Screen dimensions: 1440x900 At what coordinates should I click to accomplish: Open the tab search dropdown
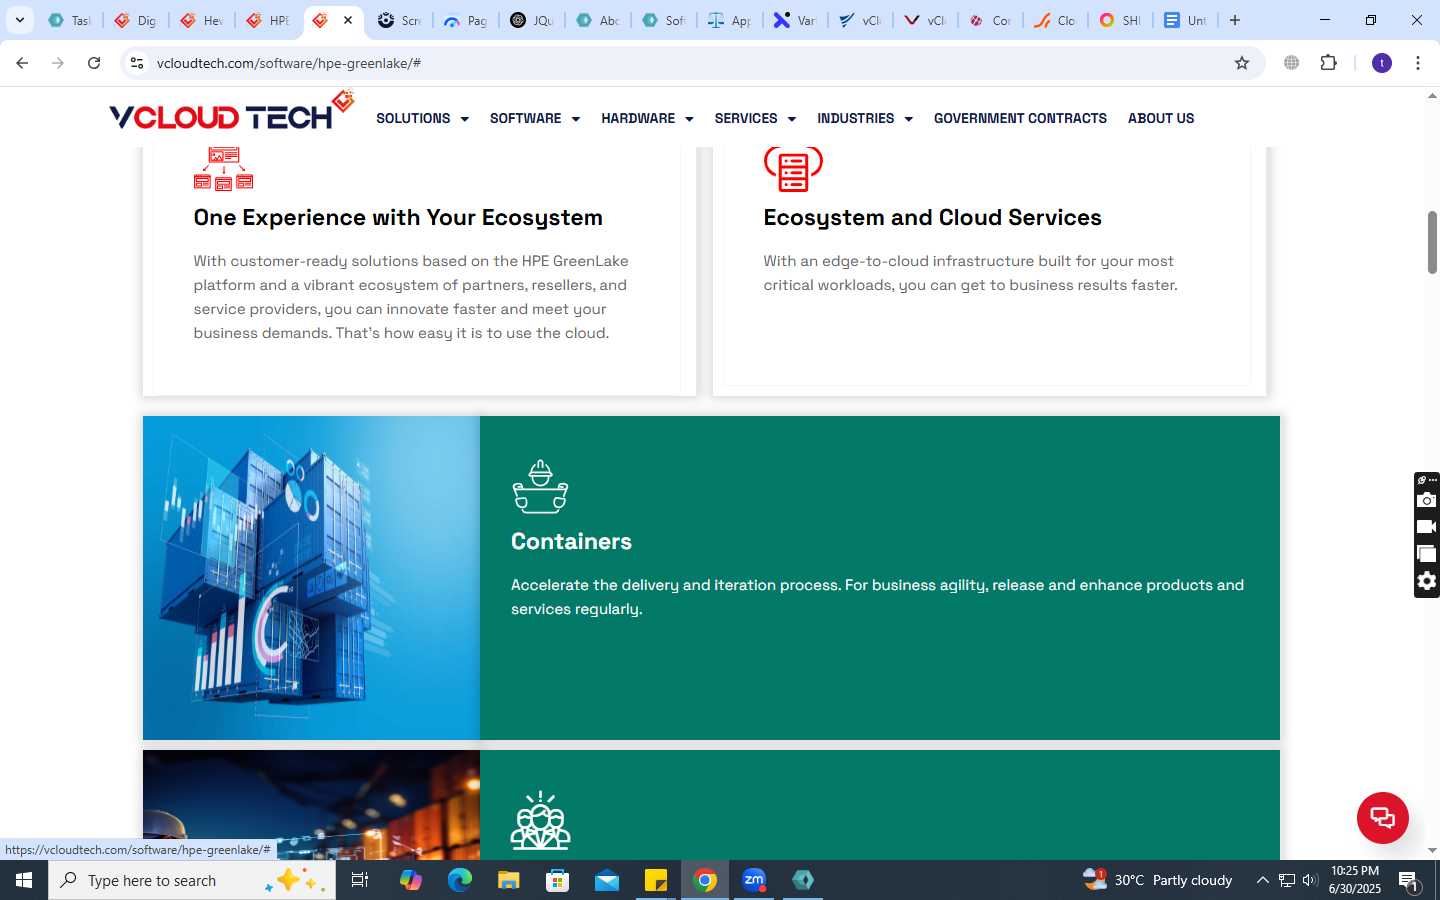click(x=19, y=20)
